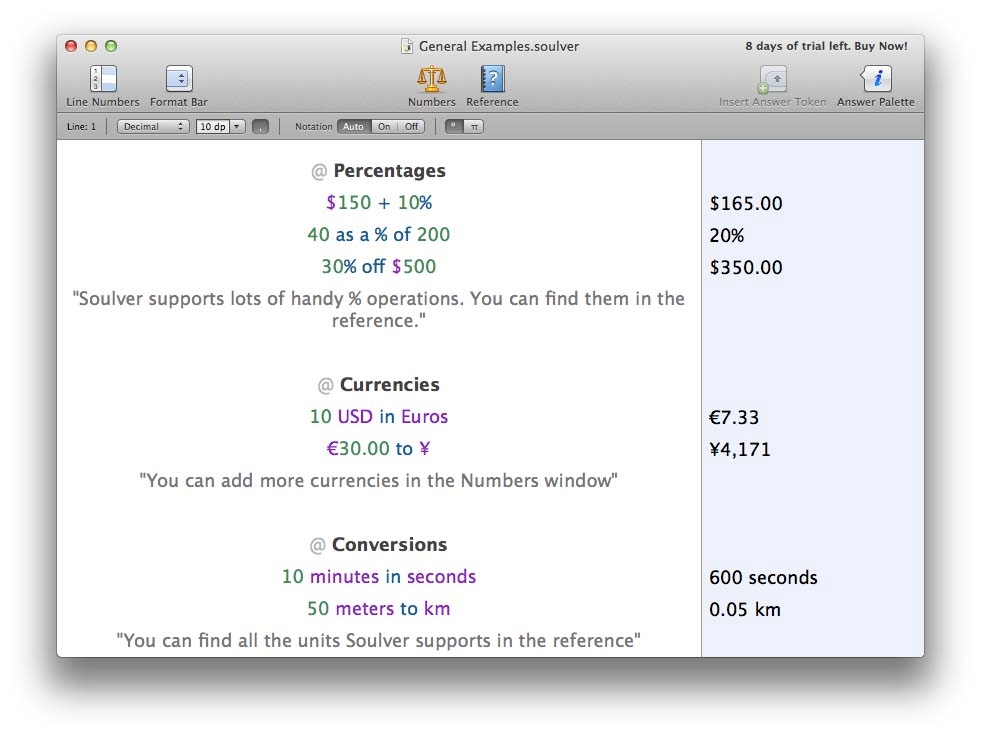Click the Insert Answer Token icon
981x736 pixels.
773,79
